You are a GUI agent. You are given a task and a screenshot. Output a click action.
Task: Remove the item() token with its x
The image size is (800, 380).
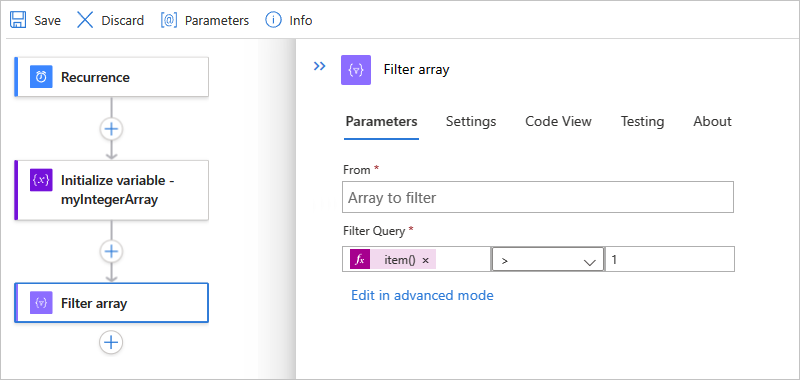pos(426,260)
